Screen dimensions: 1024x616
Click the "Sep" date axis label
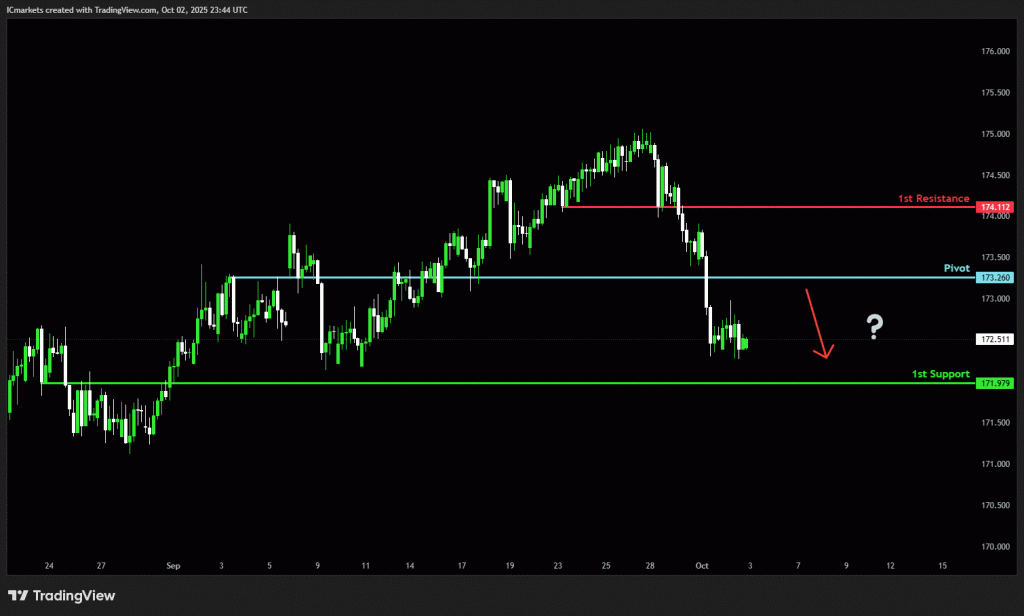click(x=174, y=565)
